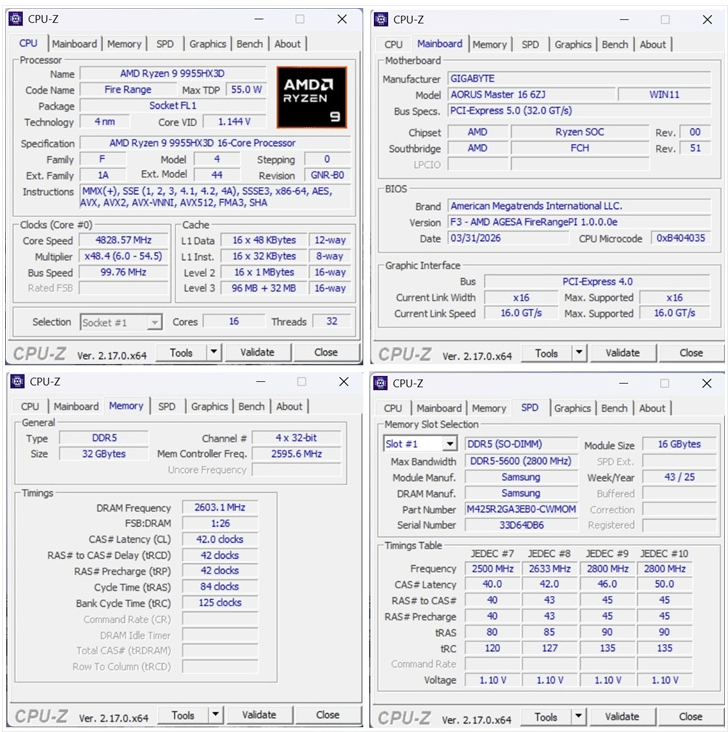This screenshot has width=728, height=732.
Task: Click the CPU Microcode value 0xB404035
Action: click(x=681, y=238)
